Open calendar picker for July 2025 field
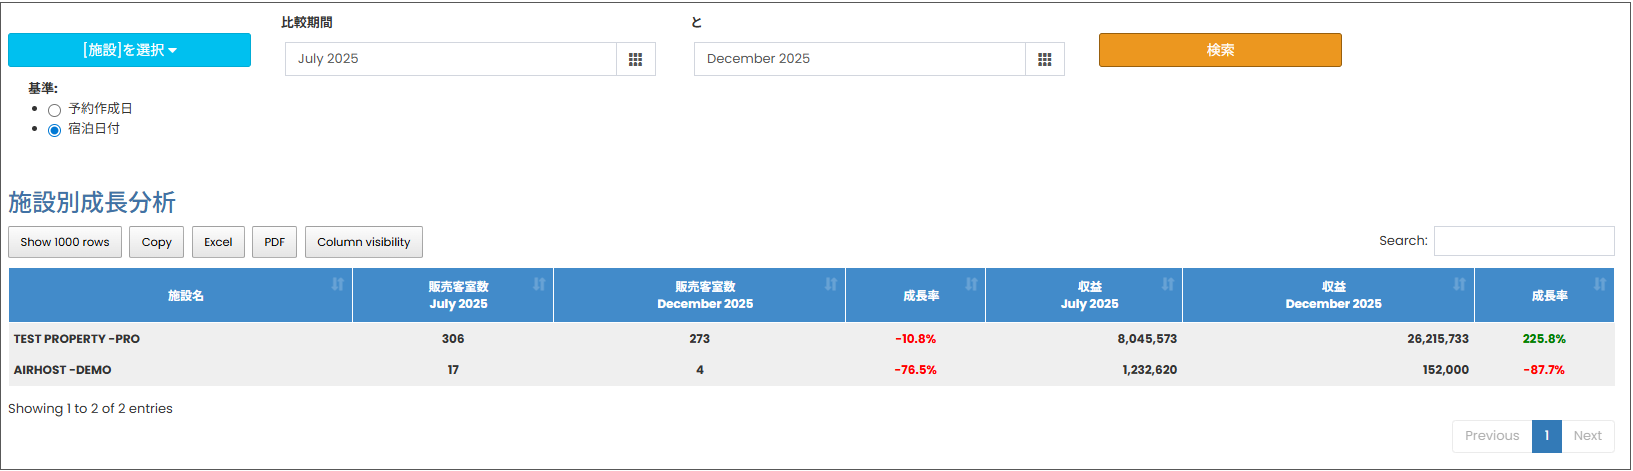This screenshot has height=471, width=1633. point(635,59)
